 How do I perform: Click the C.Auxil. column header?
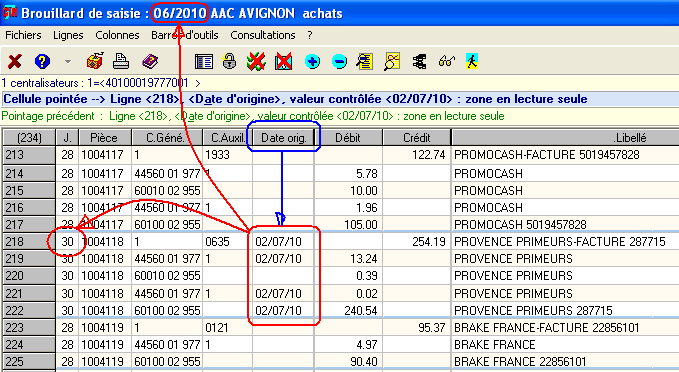coord(228,138)
